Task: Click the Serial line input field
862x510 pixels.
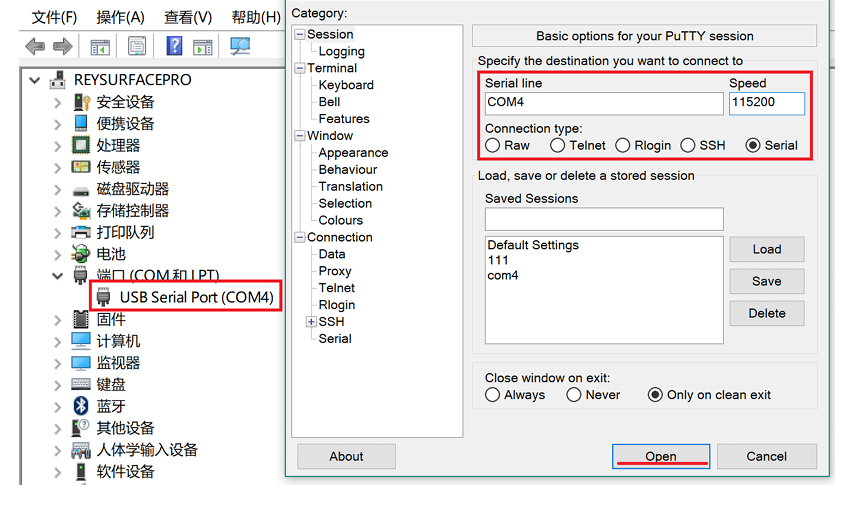Action: (604, 103)
